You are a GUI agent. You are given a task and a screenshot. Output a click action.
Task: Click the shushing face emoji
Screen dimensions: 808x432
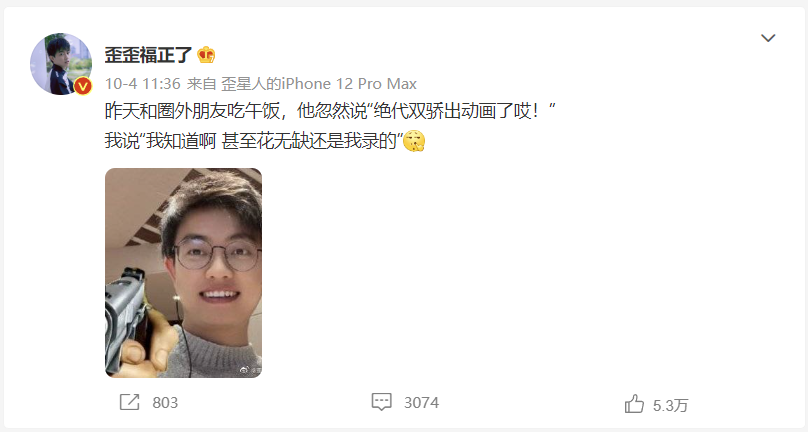pos(413,141)
